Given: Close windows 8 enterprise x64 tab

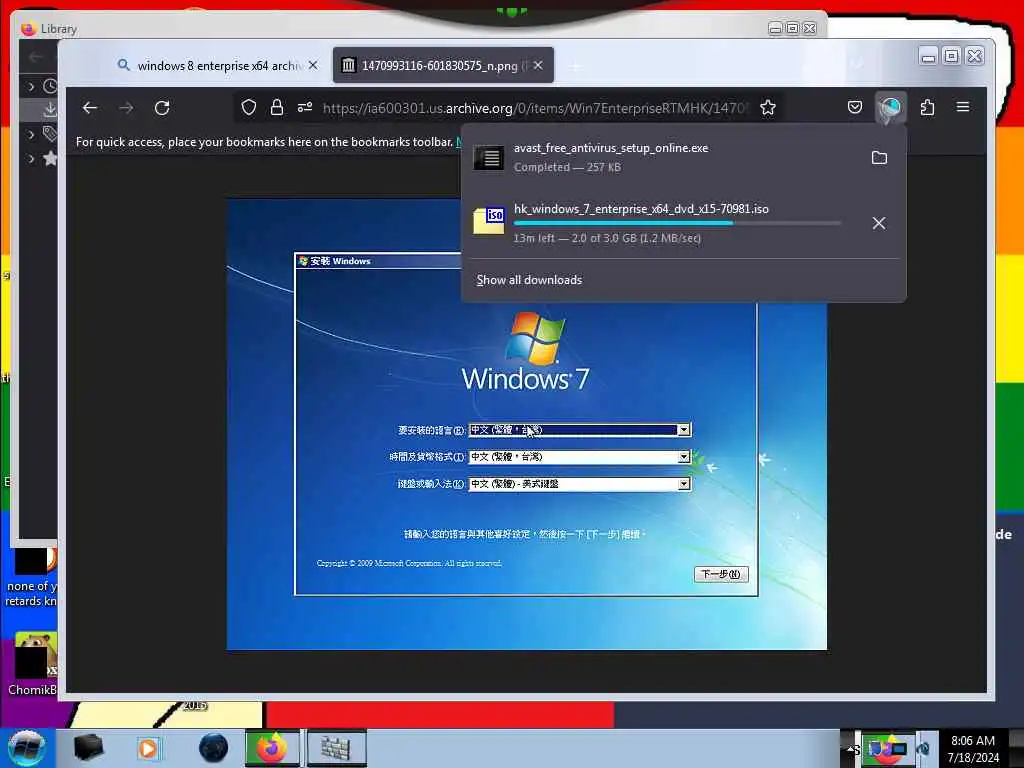Looking at the screenshot, I should 313,65.
